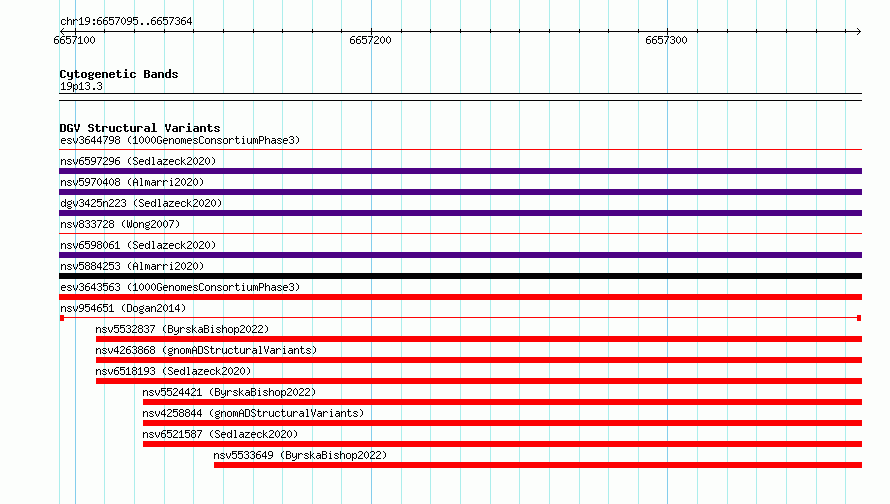Image resolution: width=890 pixels, height=504 pixels.
Task: Select the Cytogenetic Bands track title
Action: coord(119,74)
